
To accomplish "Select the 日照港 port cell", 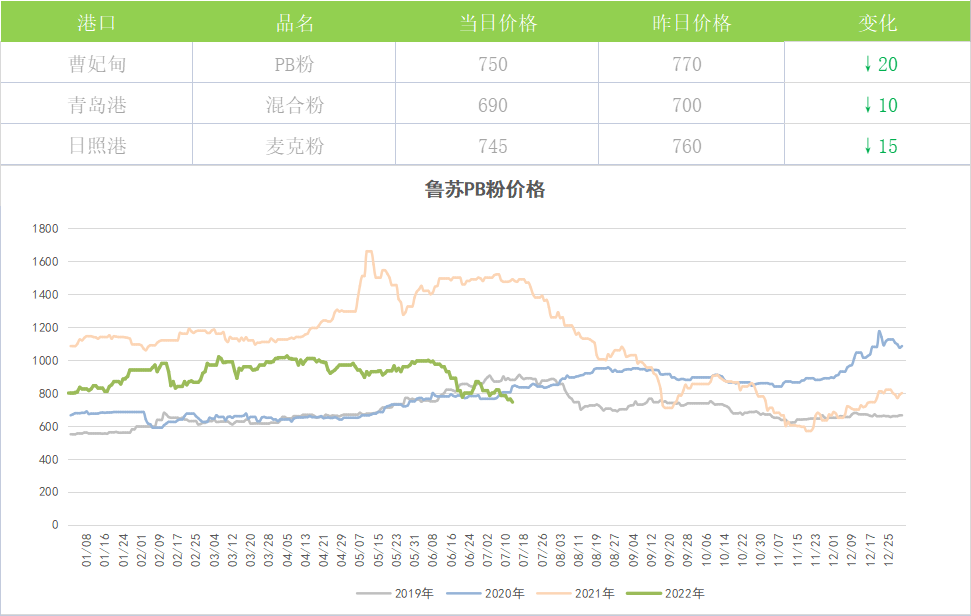I will click(96, 146).
